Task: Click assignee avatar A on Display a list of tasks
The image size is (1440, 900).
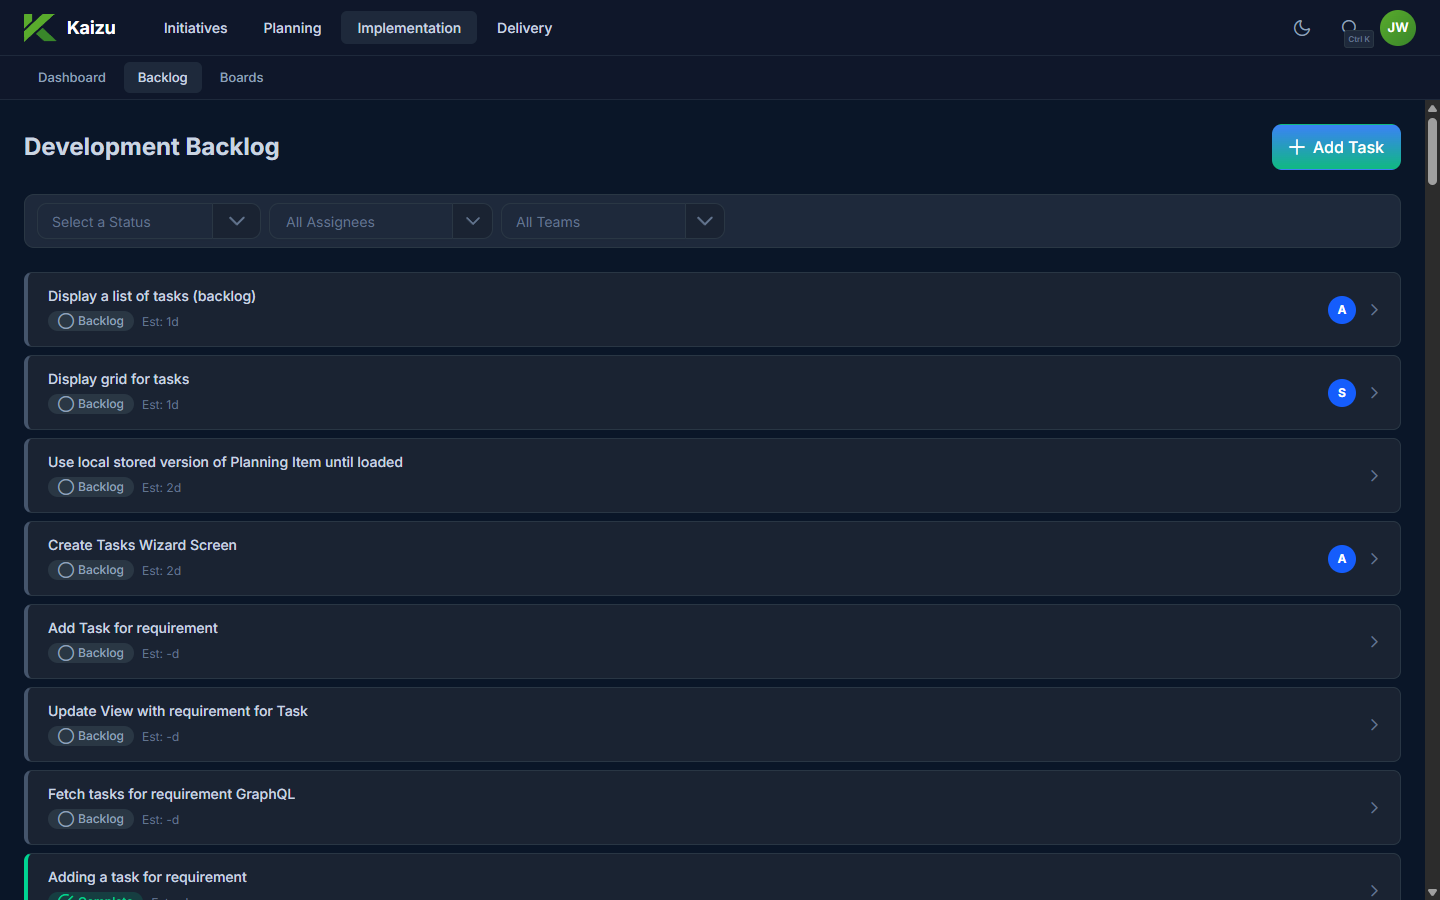Action: click(1341, 310)
